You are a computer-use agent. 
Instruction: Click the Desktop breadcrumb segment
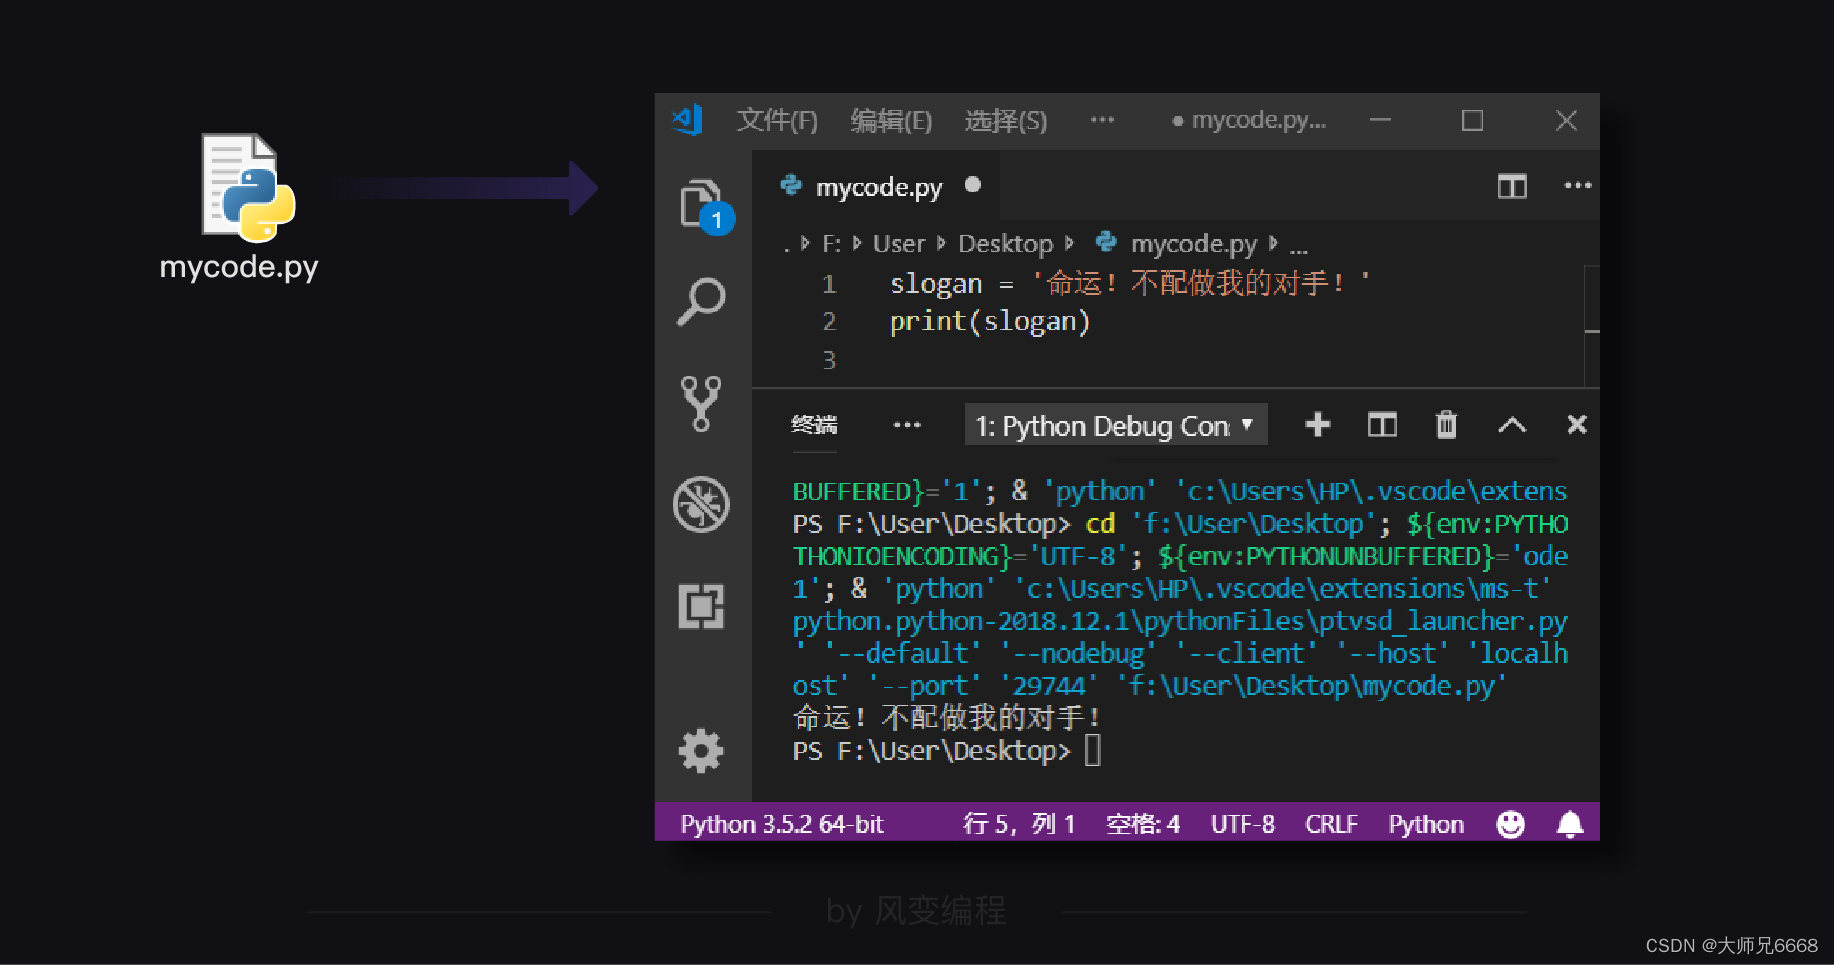click(1006, 244)
